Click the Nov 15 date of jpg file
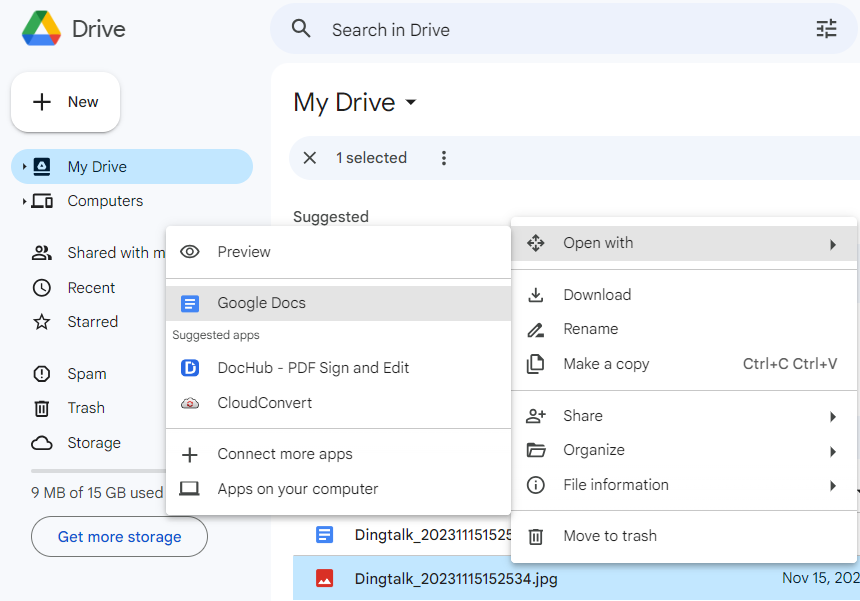 click(x=821, y=578)
